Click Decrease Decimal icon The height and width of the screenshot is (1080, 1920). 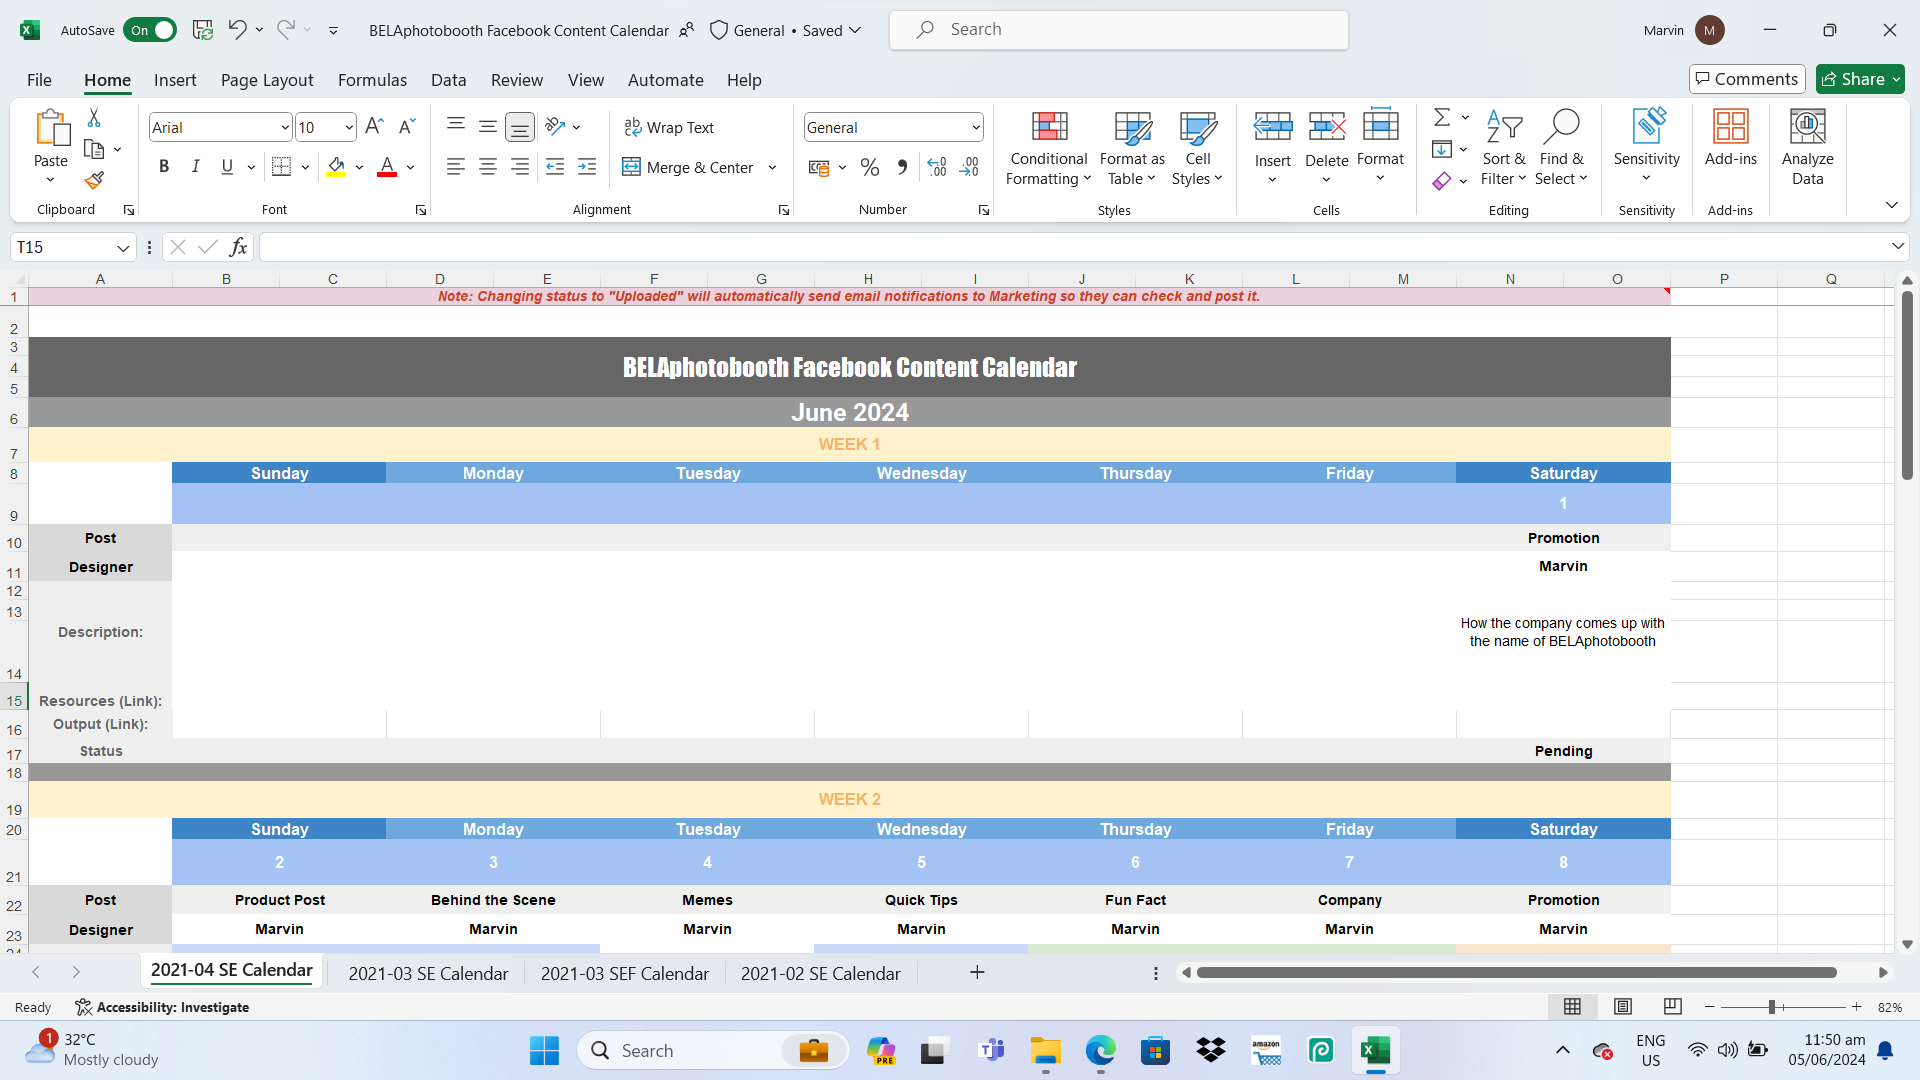coord(969,167)
